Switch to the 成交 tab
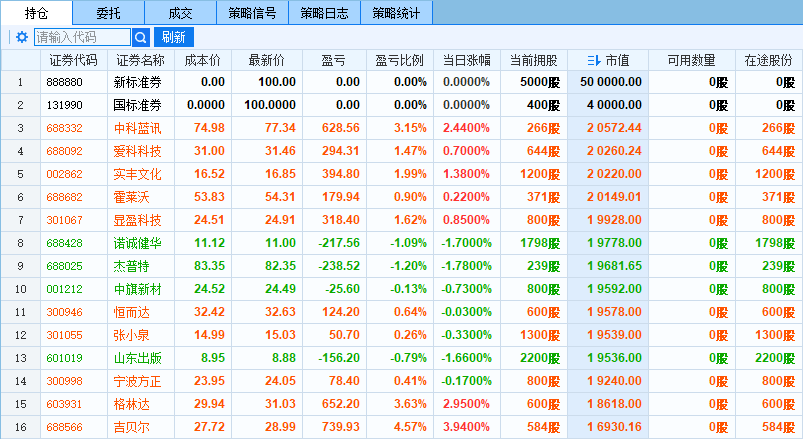The height and width of the screenshot is (439, 803). click(181, 13)
